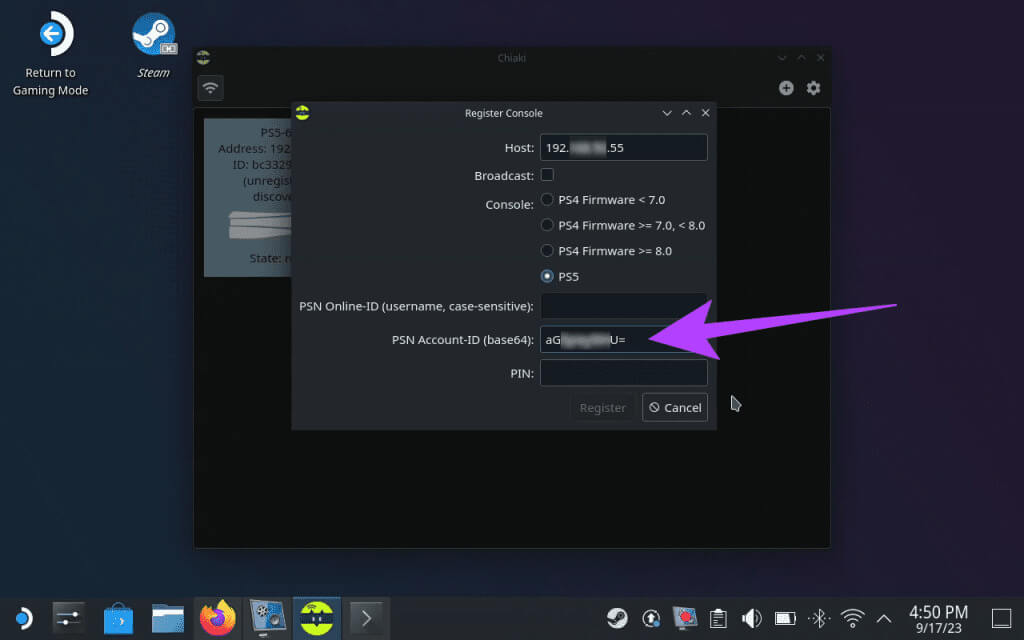This screenshot has height=640, width=1024.
Task: Switch to the screenshot app in the taskbar
Action: 267,618
